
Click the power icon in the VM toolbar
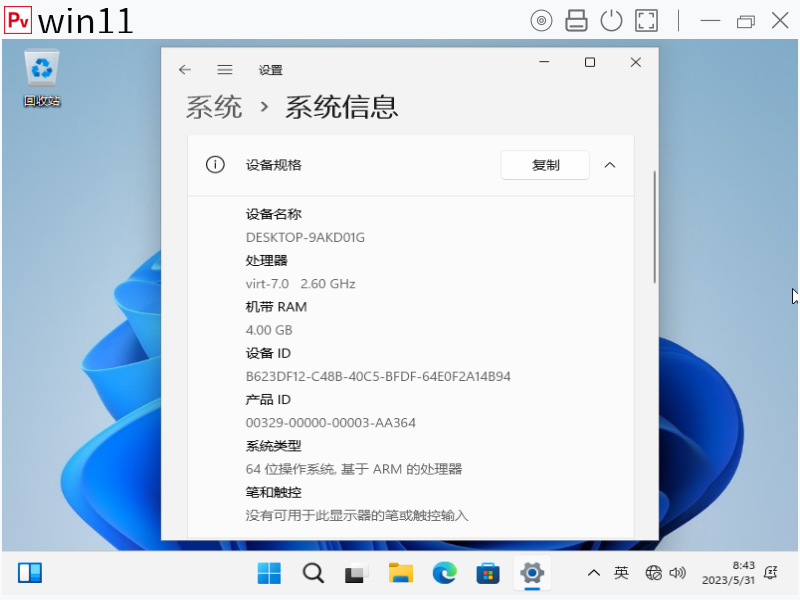tap(611, 21)
